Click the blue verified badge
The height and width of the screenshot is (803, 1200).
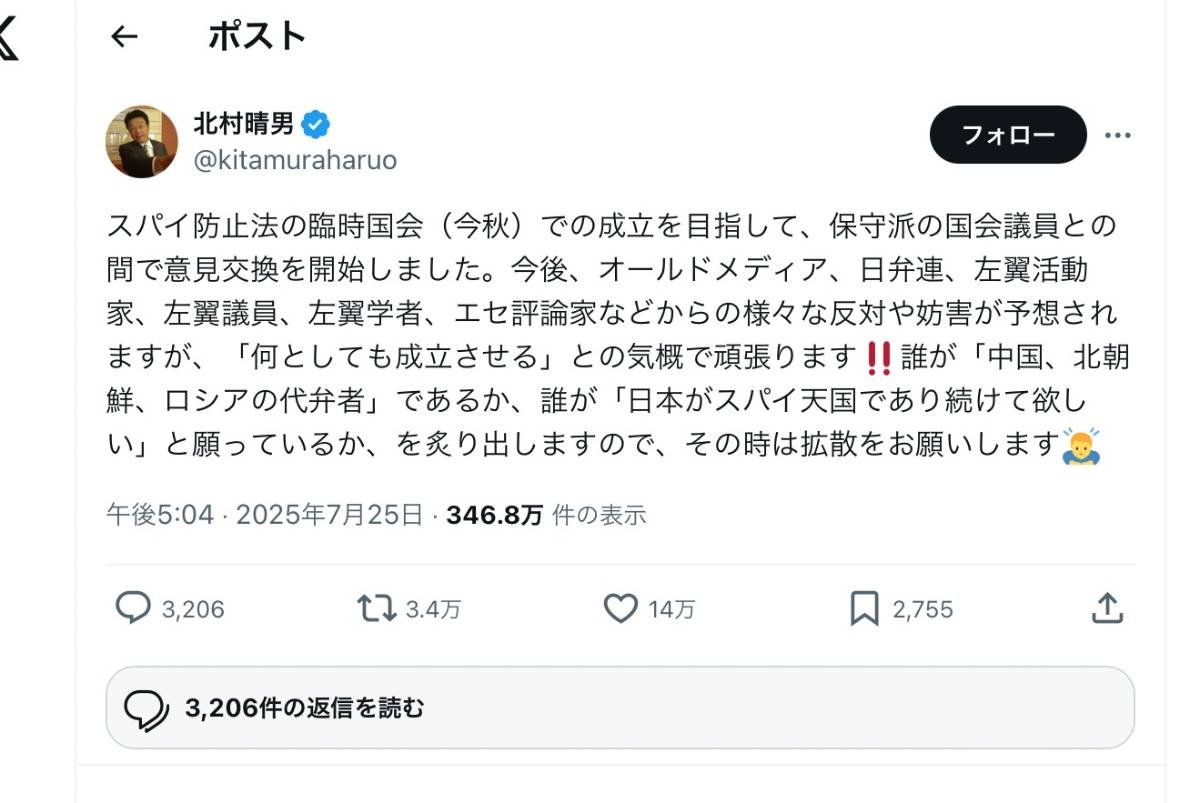point(317,125)
